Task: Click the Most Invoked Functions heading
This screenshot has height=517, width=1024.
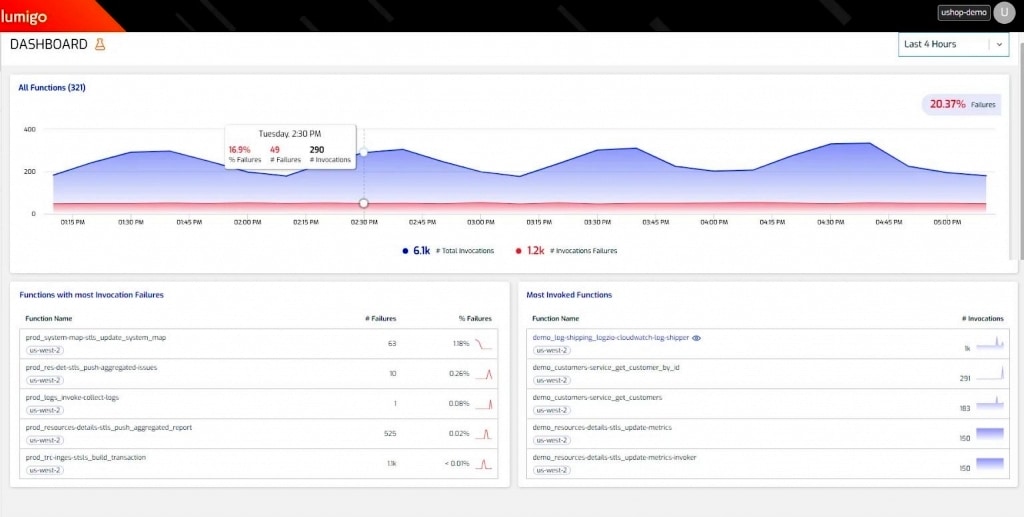Action: tap(569, 295)
